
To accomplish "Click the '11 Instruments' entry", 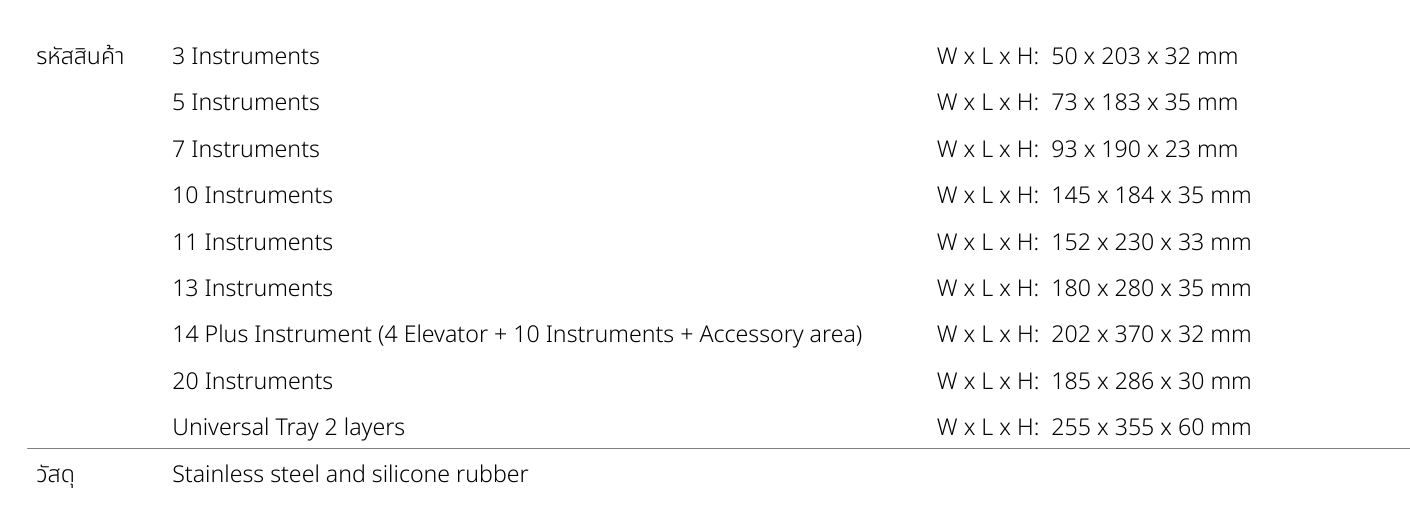I will coord(252,242).
